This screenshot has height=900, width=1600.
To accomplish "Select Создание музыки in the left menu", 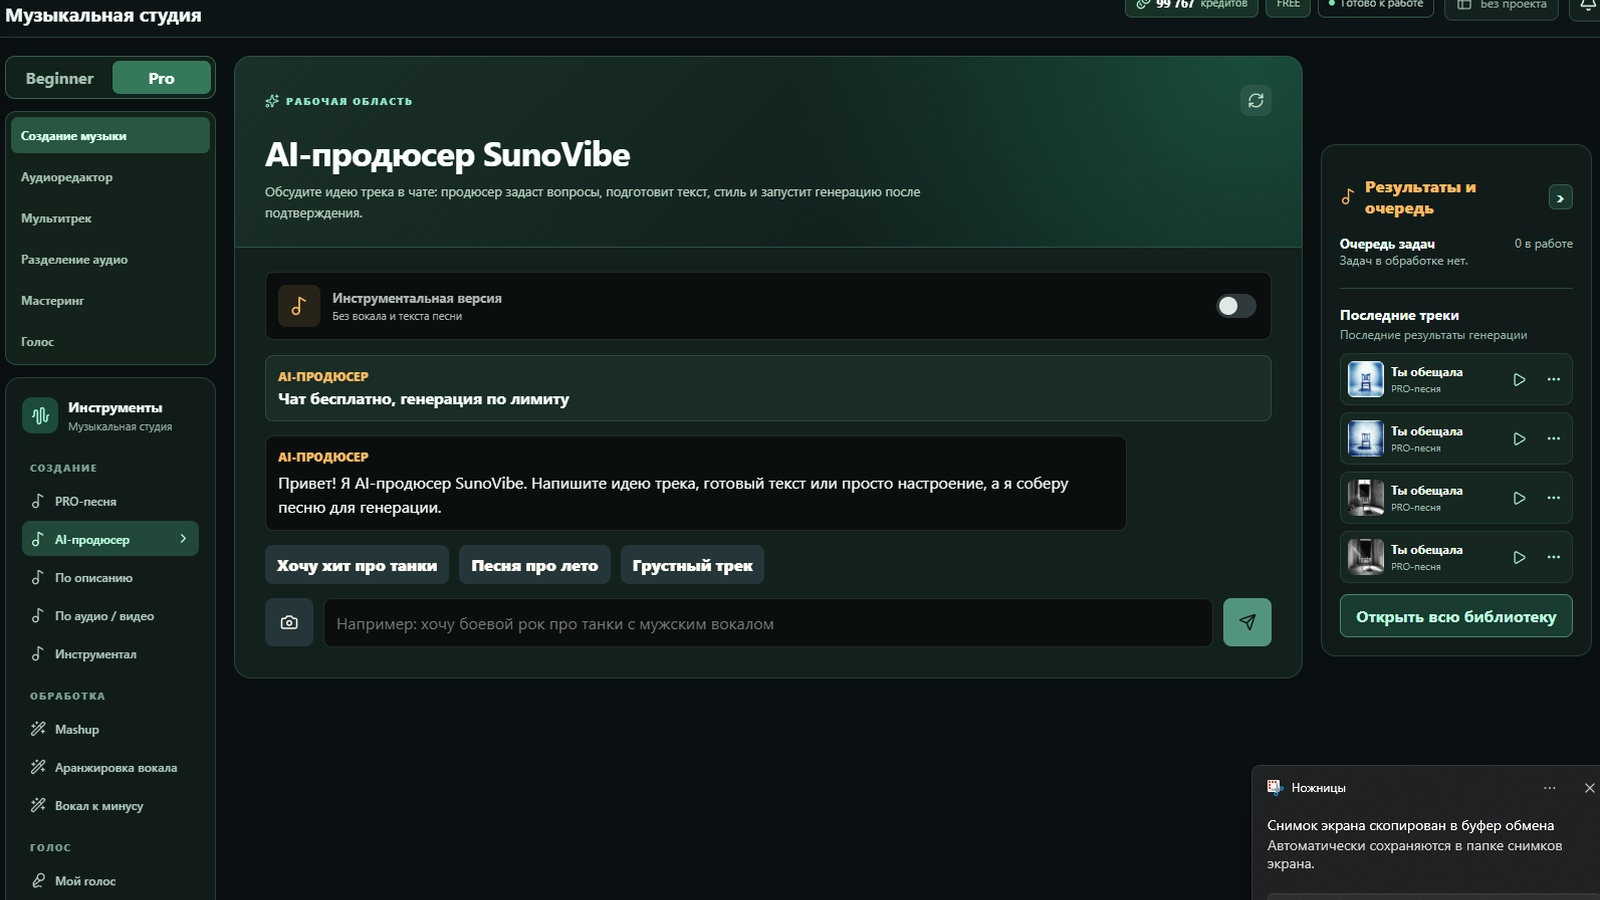I will (110, 136).
